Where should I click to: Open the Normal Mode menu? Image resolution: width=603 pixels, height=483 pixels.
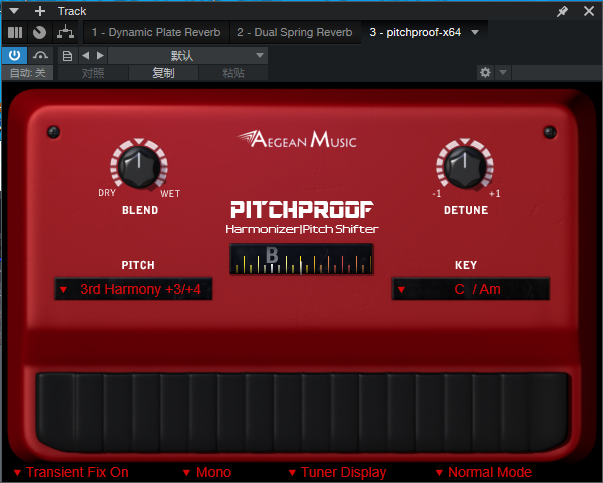coord(484,472)
